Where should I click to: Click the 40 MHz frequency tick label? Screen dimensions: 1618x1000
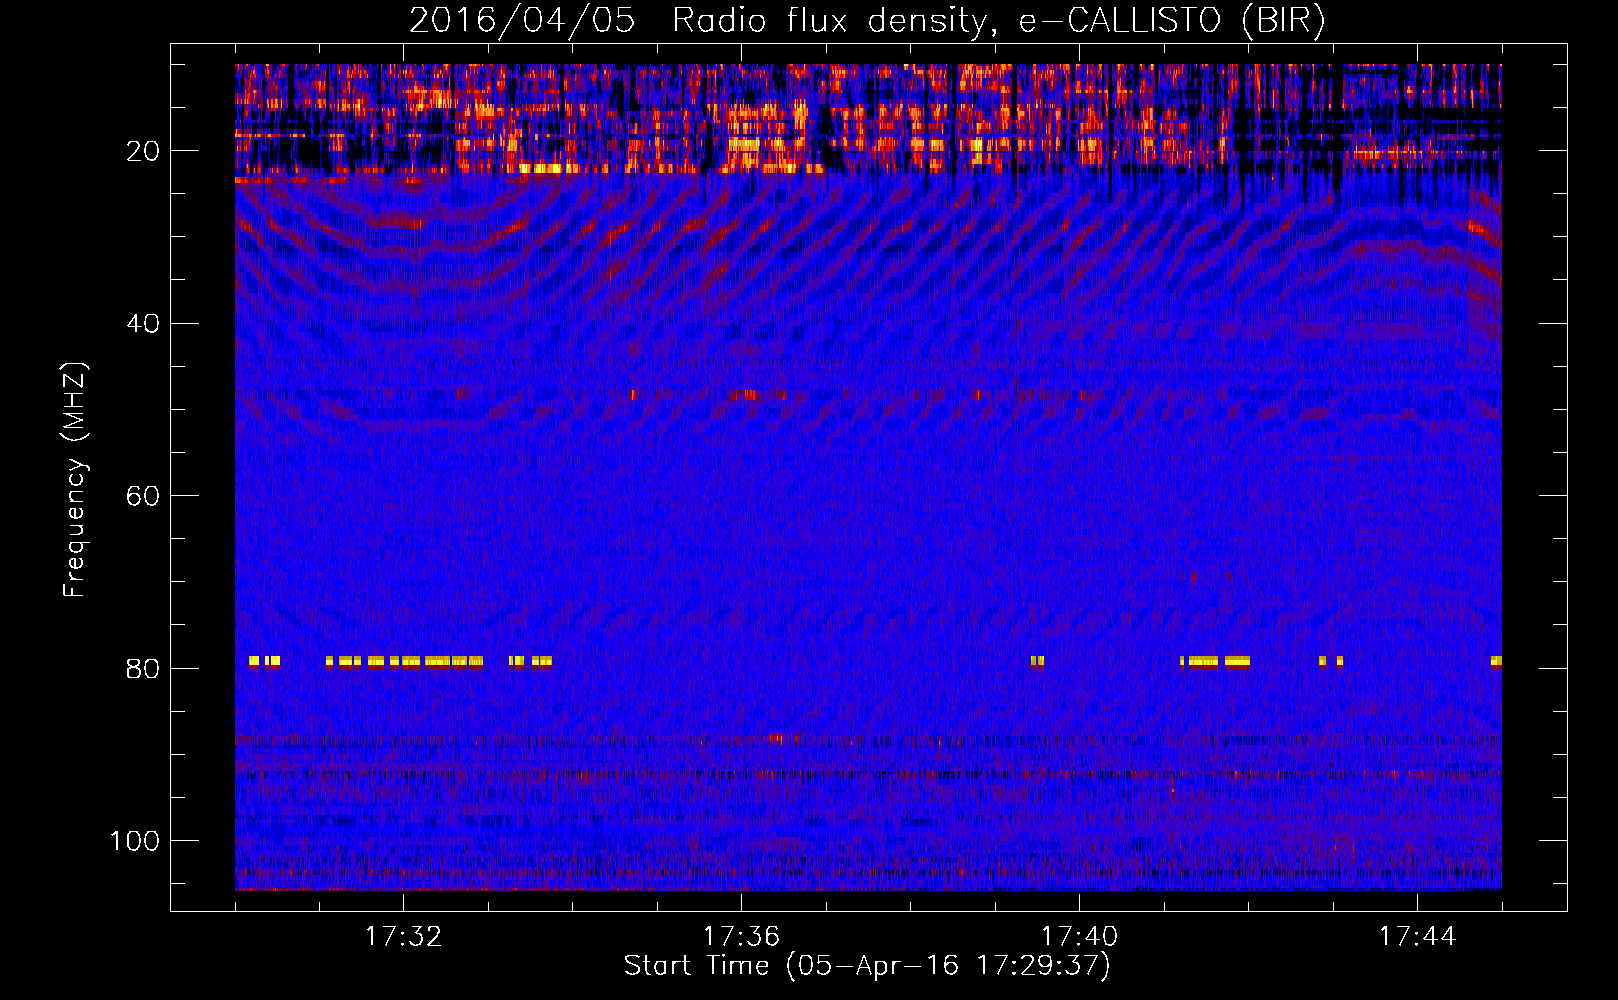pos(143,324)
